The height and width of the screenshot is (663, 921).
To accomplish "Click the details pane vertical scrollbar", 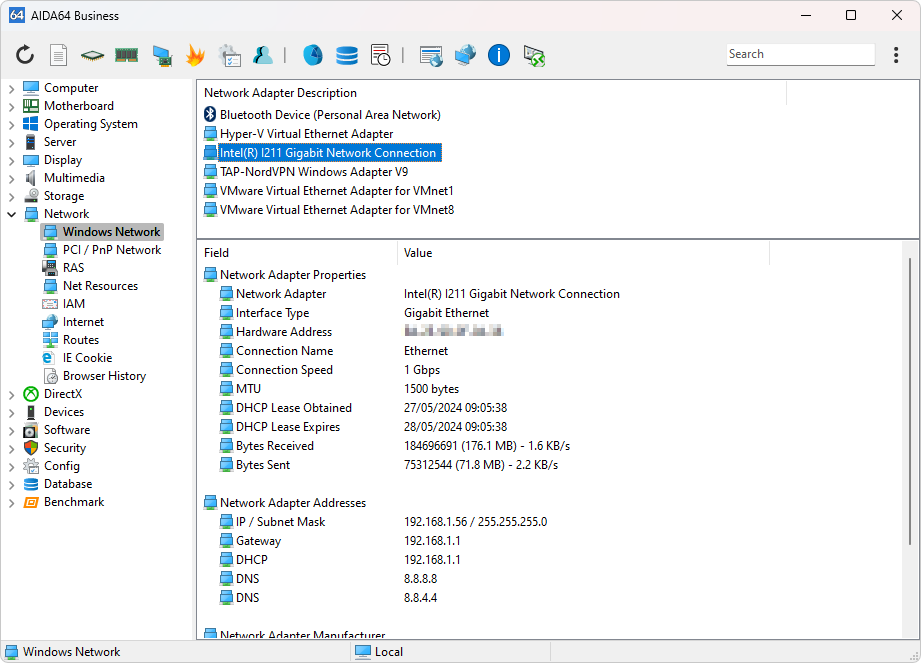I will pyautogui.click(x=911, y=400).
